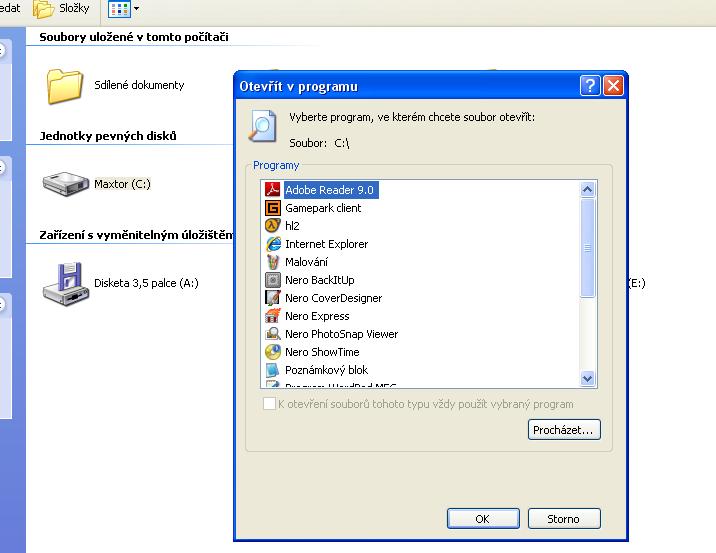Viewport: 716px width, 553px height.
Task: Open the Sdílené dokumenty folder icon
Action: (64, 86)
